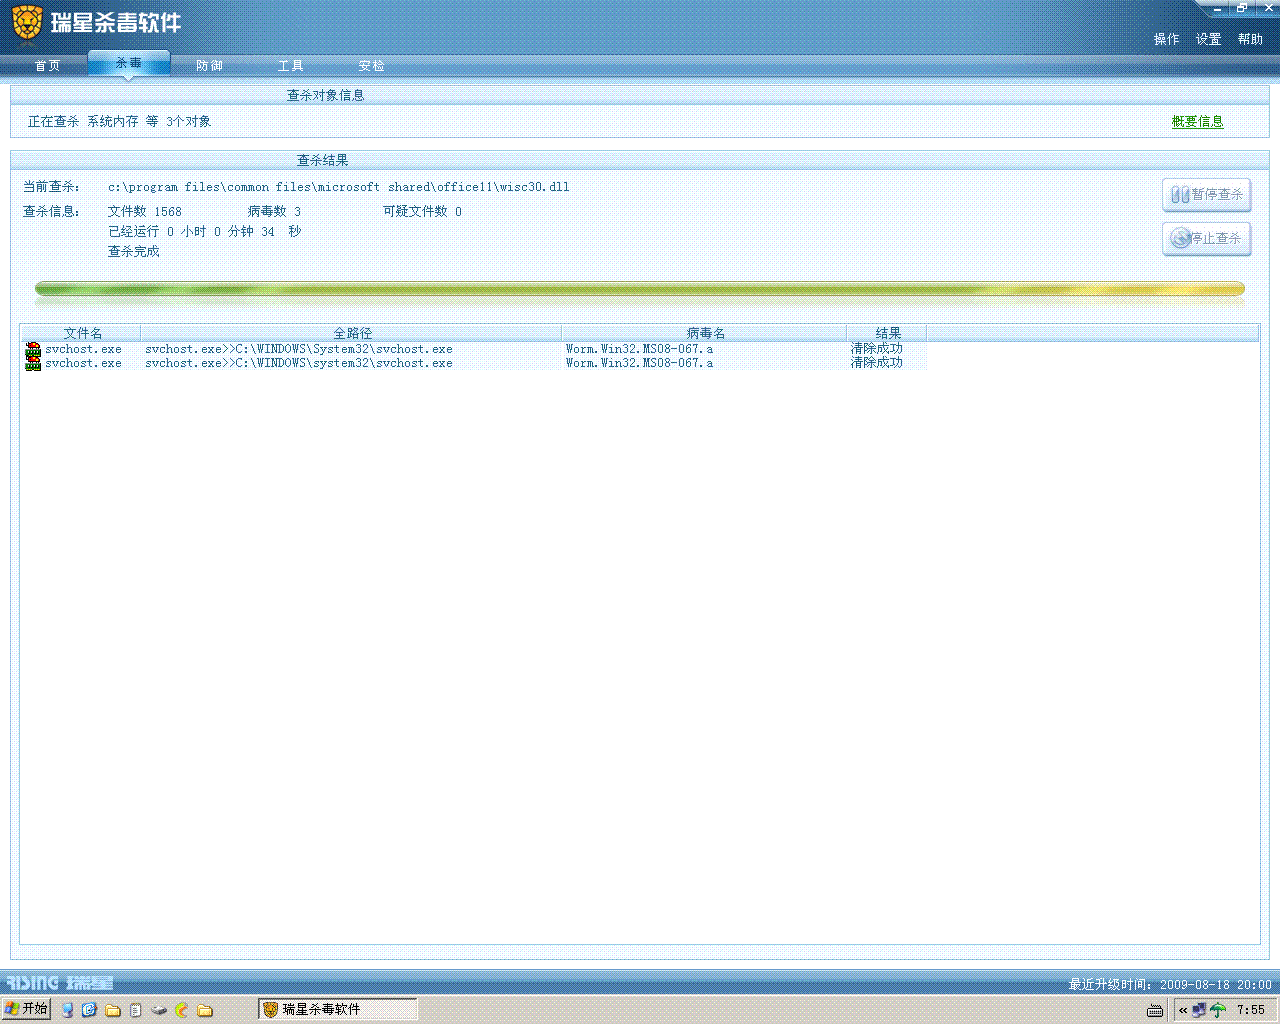Open the 操作 menu
The width and height of the screenshot is (1280, 1024).
(1167, 39)
